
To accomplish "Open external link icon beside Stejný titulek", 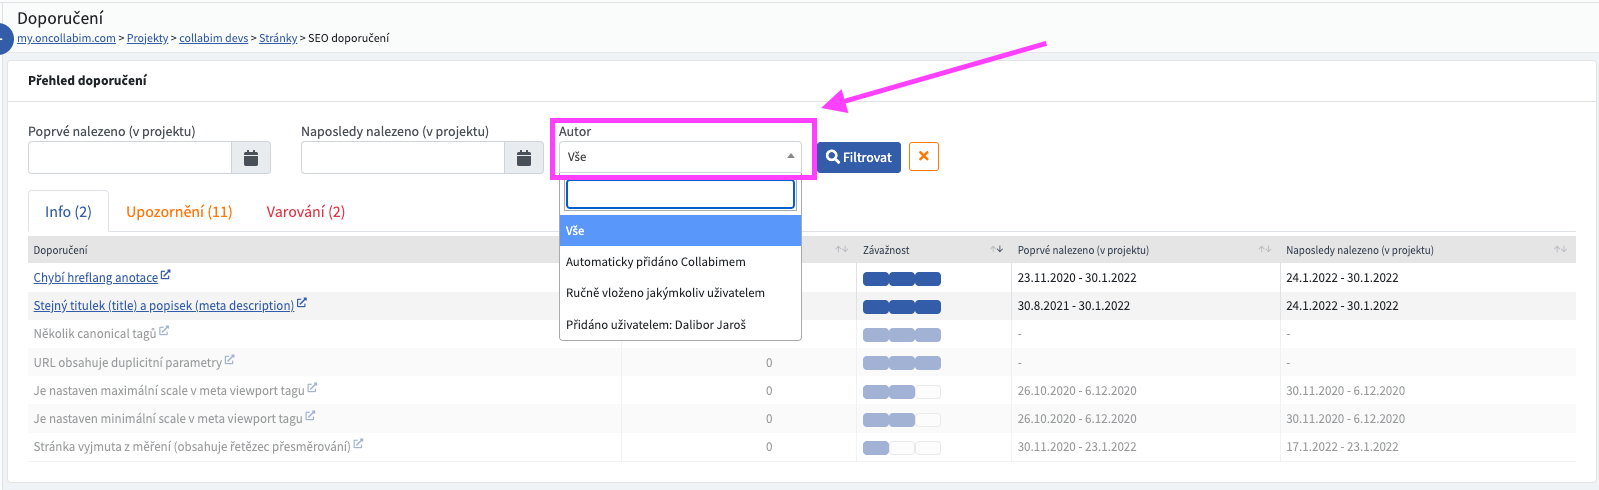I will point(302,303).
